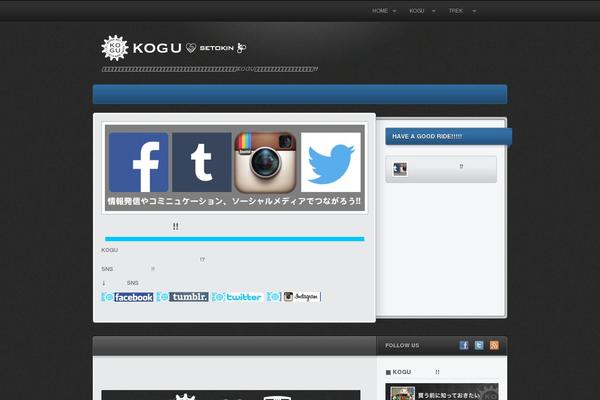Click the KOGU text in article body
The width and height of the screenshot is (600, 400).
[x=109, y=250]
